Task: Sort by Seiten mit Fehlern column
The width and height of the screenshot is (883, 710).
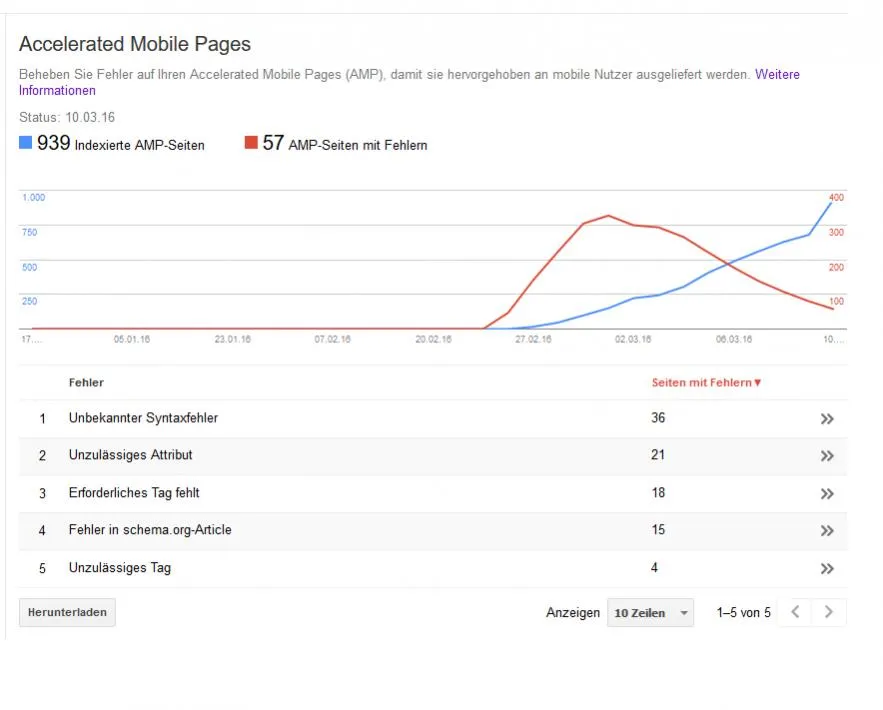Action: 706,382
